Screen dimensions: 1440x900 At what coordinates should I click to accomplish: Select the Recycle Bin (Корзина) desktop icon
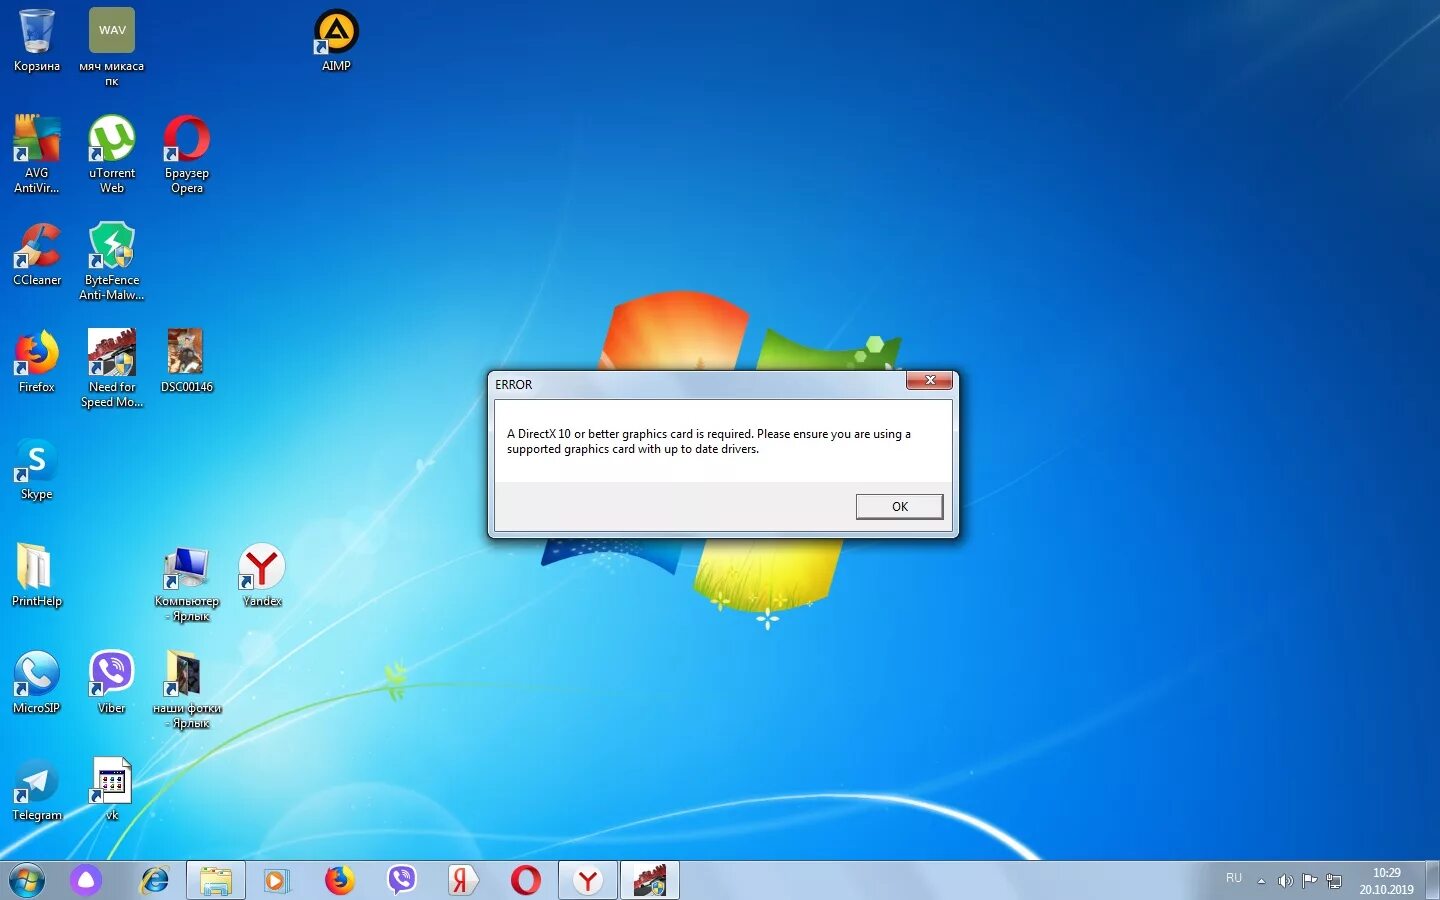37,40
